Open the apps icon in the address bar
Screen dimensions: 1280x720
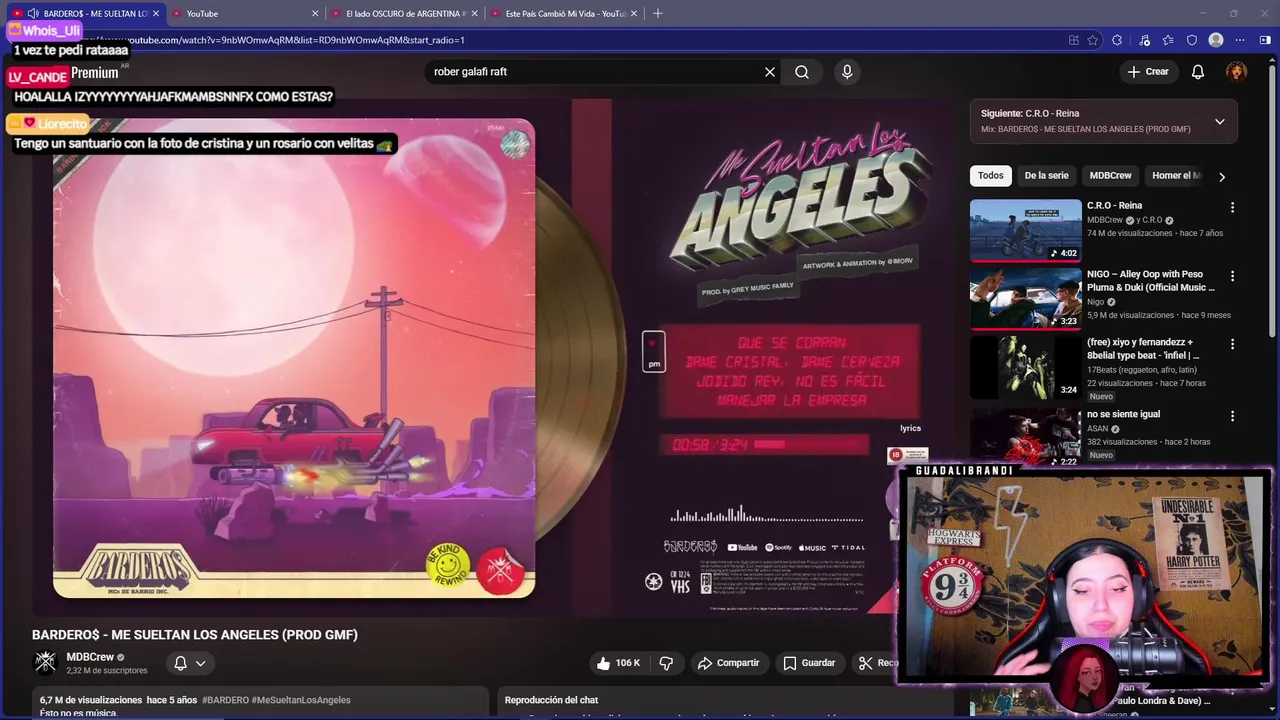(1073, 40)
